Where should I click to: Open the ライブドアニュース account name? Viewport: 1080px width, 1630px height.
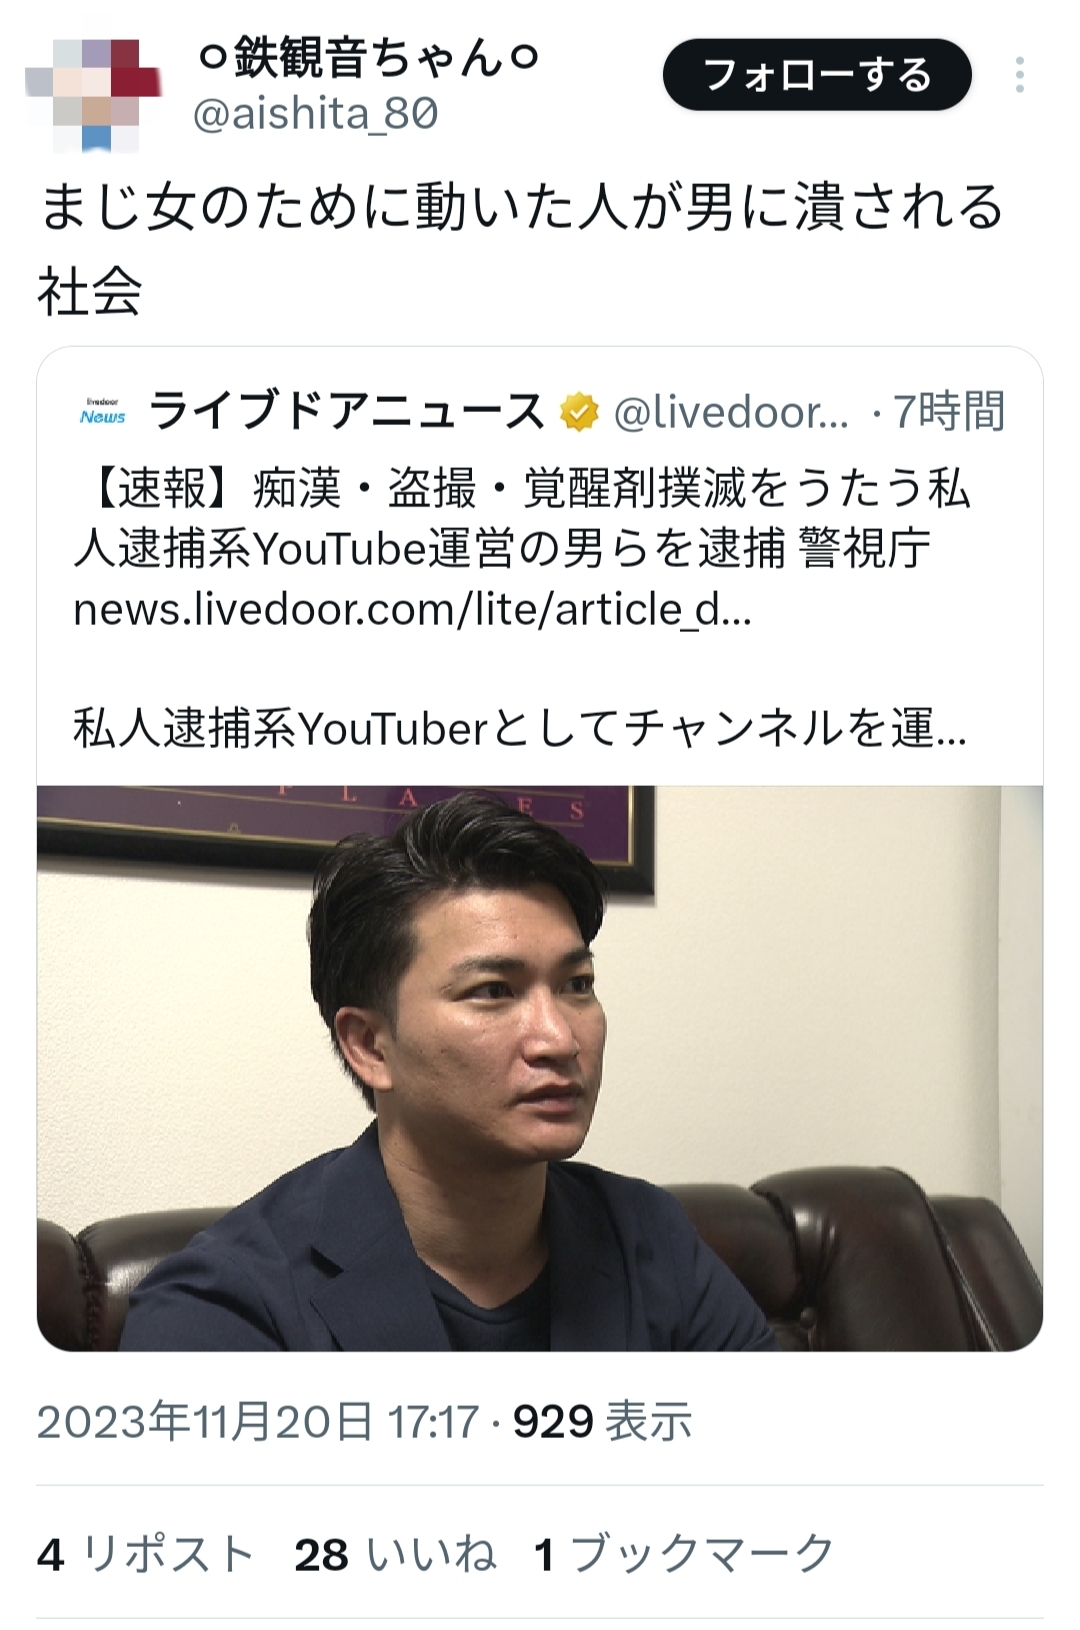pyautogui.click(x=347, y=412)
